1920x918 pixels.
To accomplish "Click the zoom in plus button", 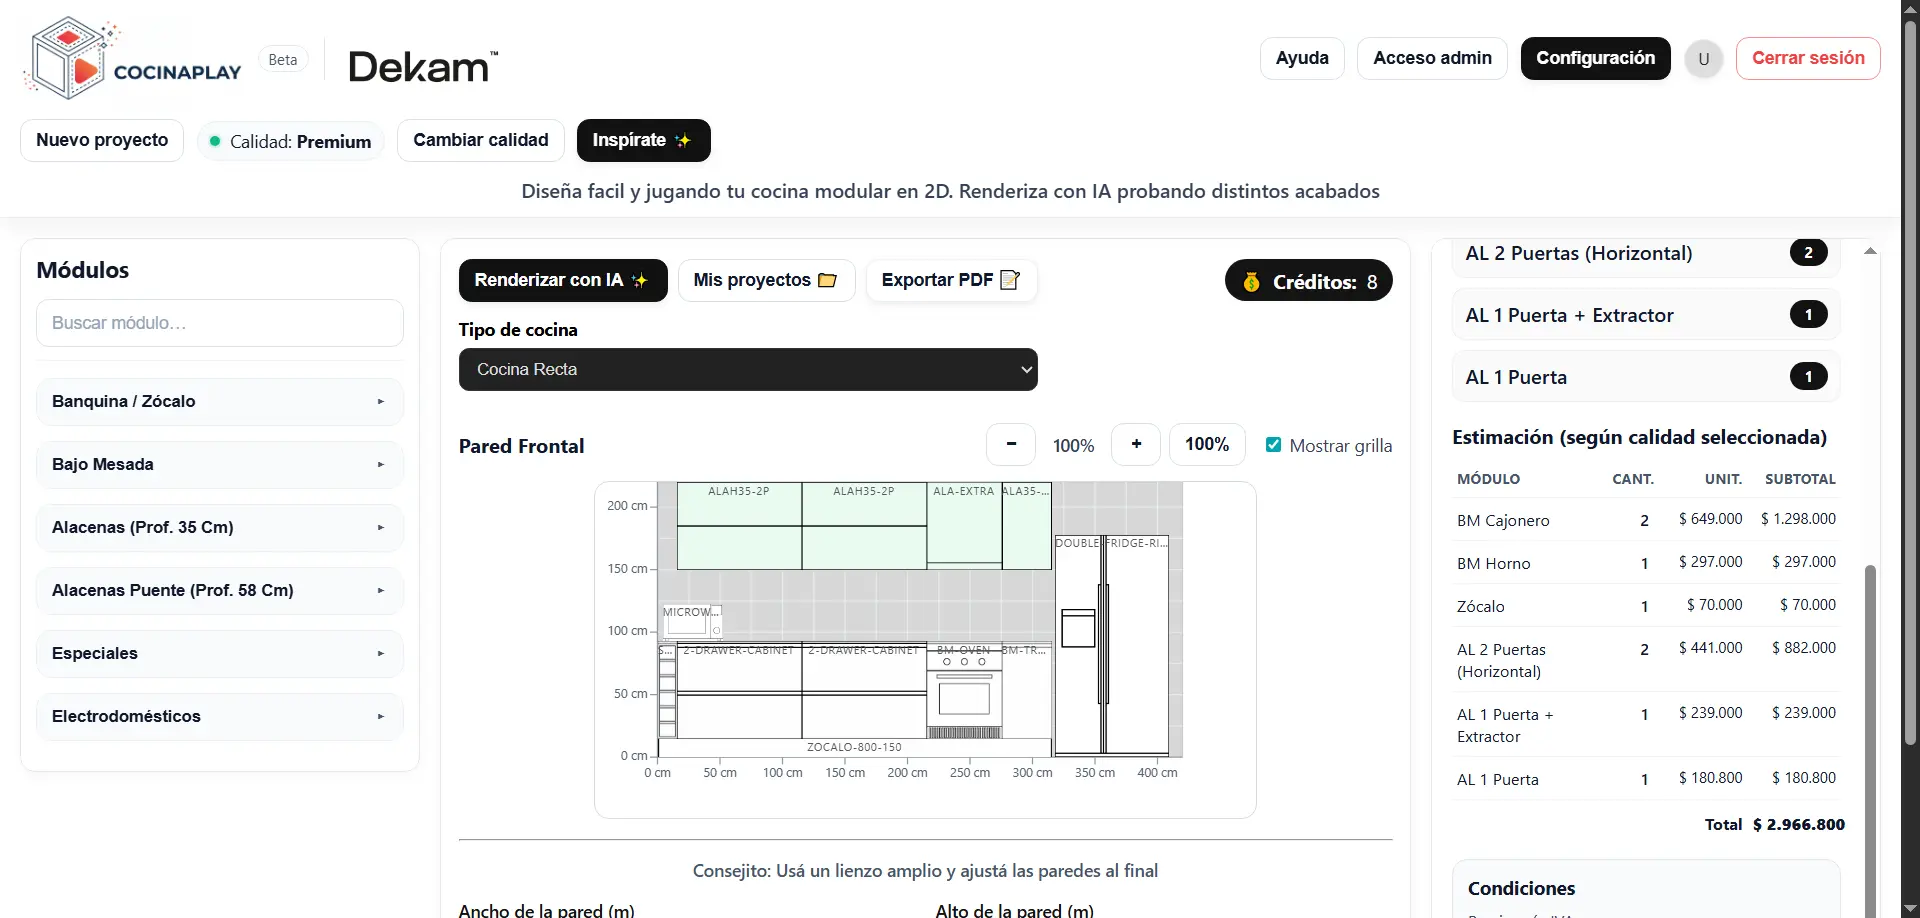I will click(x=1136, y=445).
